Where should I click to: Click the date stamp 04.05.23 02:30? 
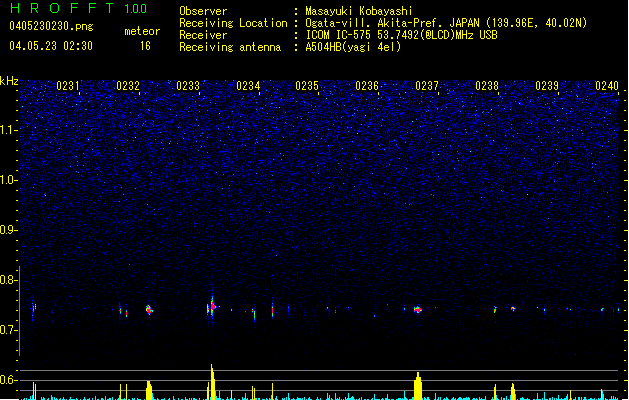[x=51, y=46]
